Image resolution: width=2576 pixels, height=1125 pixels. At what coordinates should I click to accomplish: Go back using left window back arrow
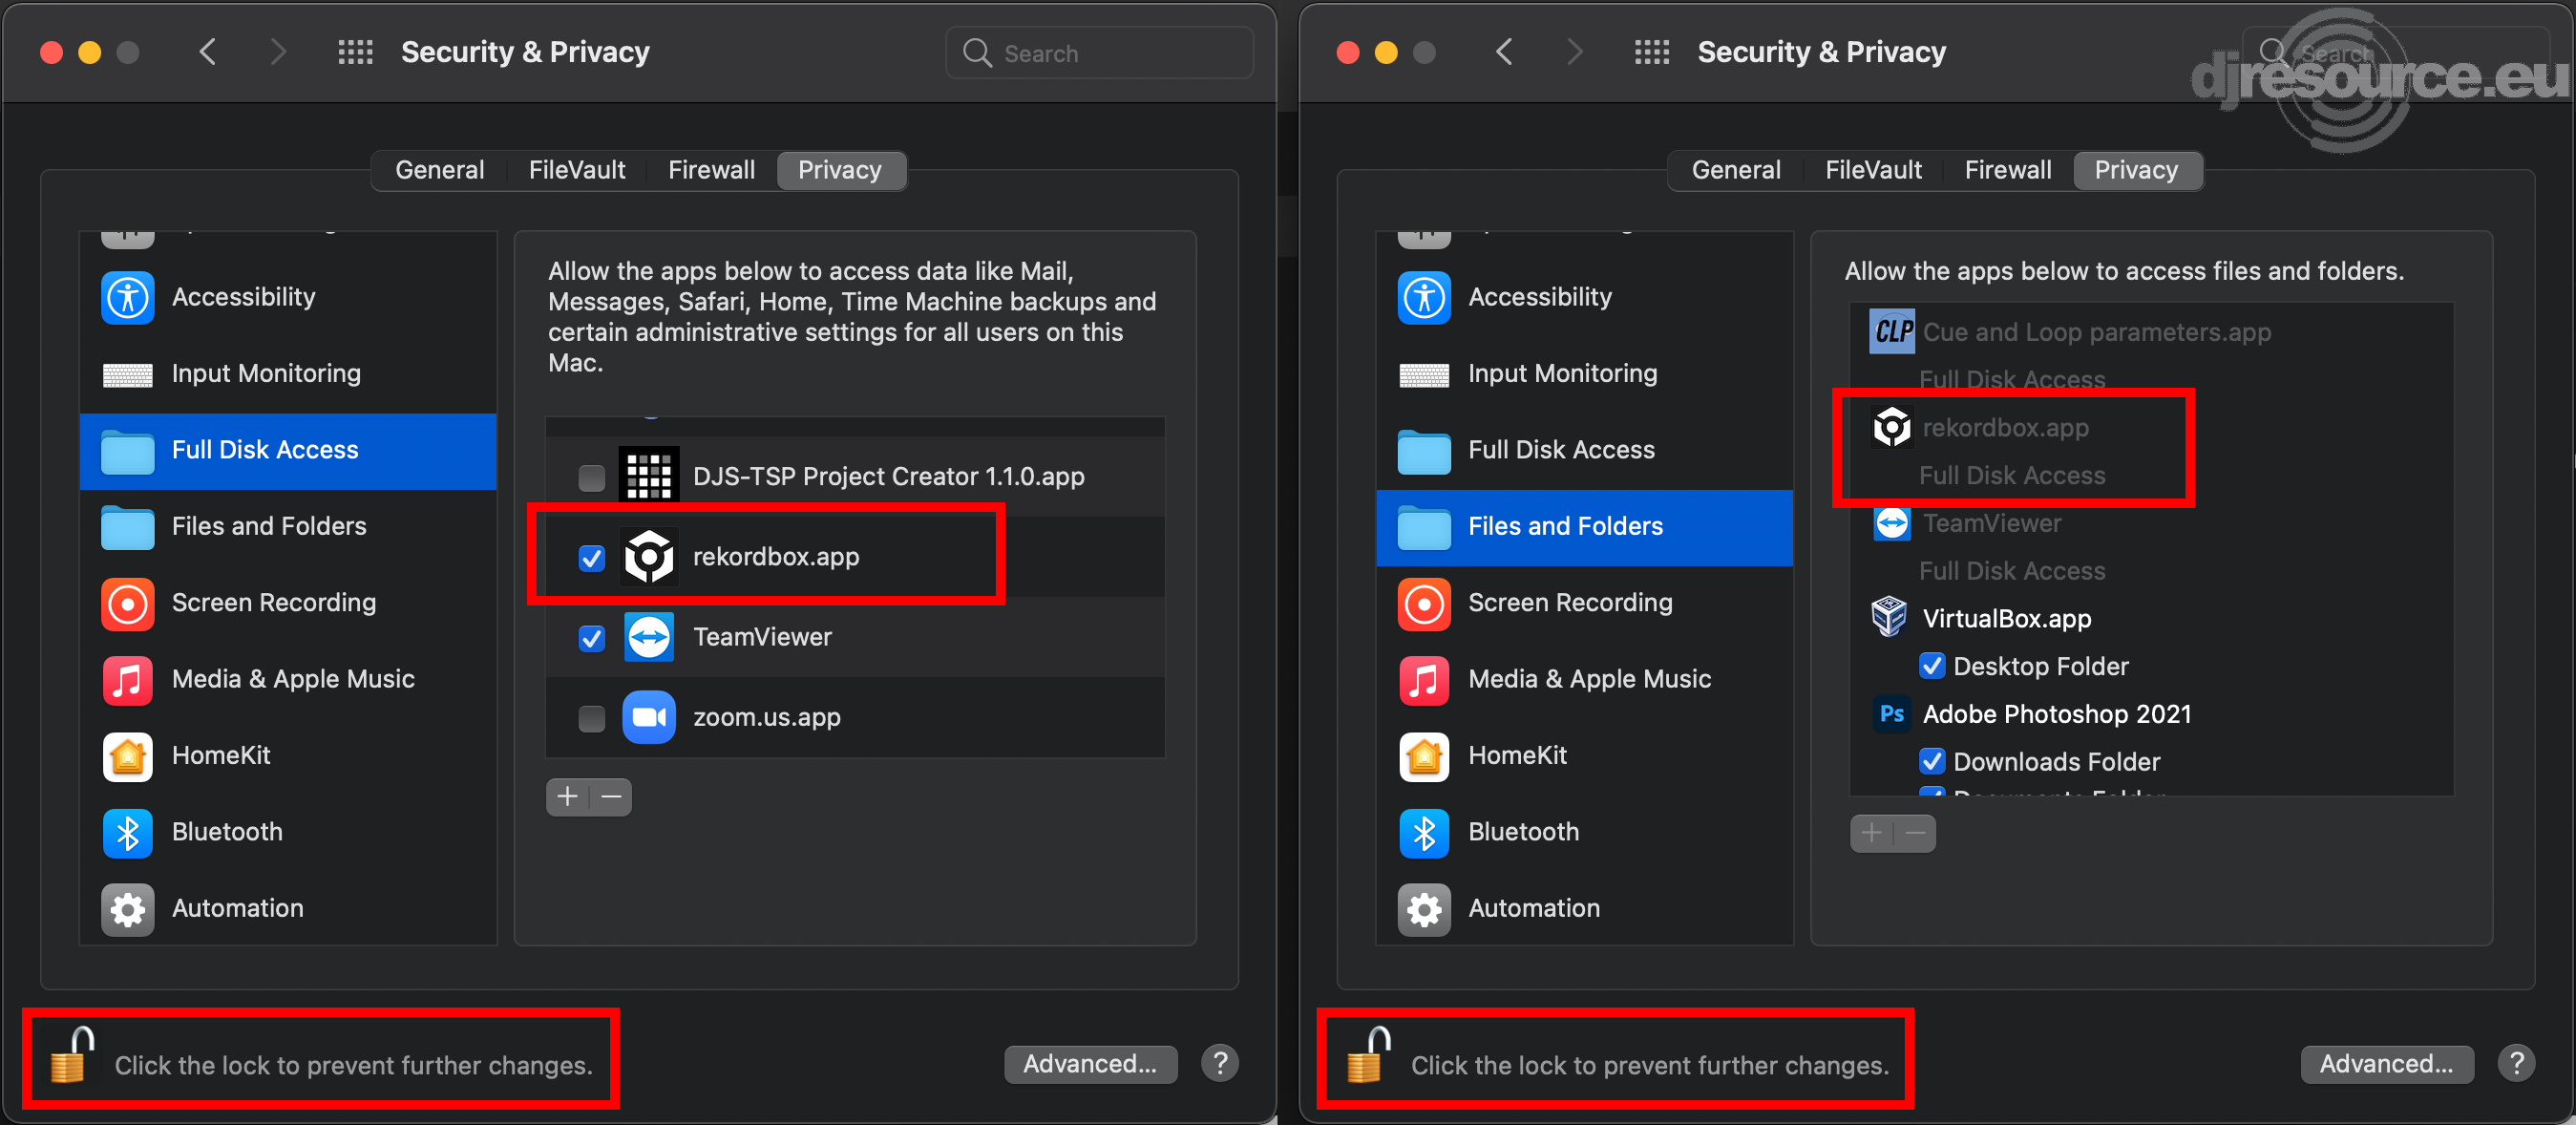tap(208, 52)
